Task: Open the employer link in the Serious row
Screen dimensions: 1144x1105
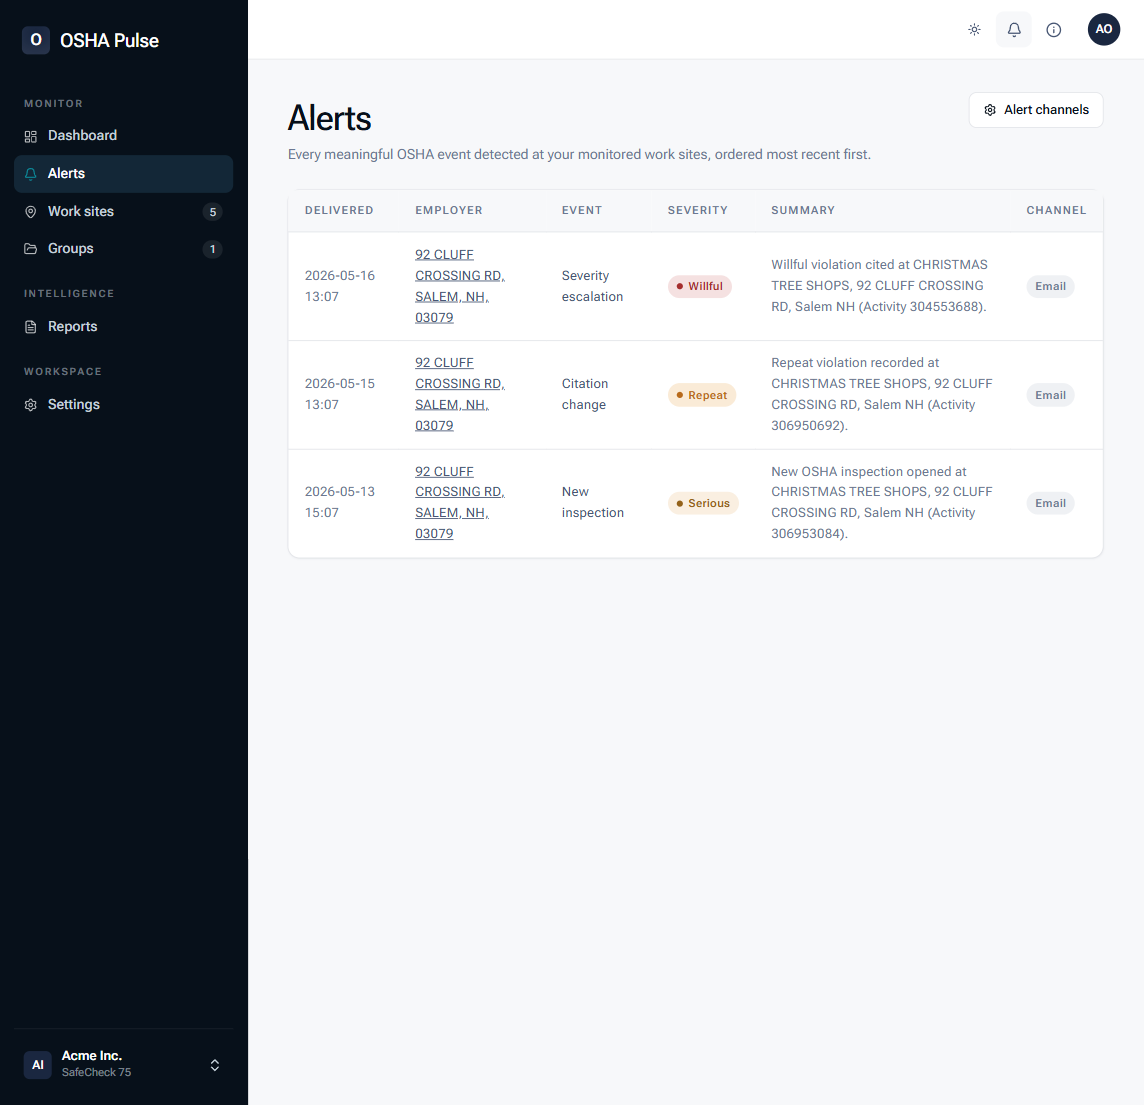Action: [x=460, y=503]
